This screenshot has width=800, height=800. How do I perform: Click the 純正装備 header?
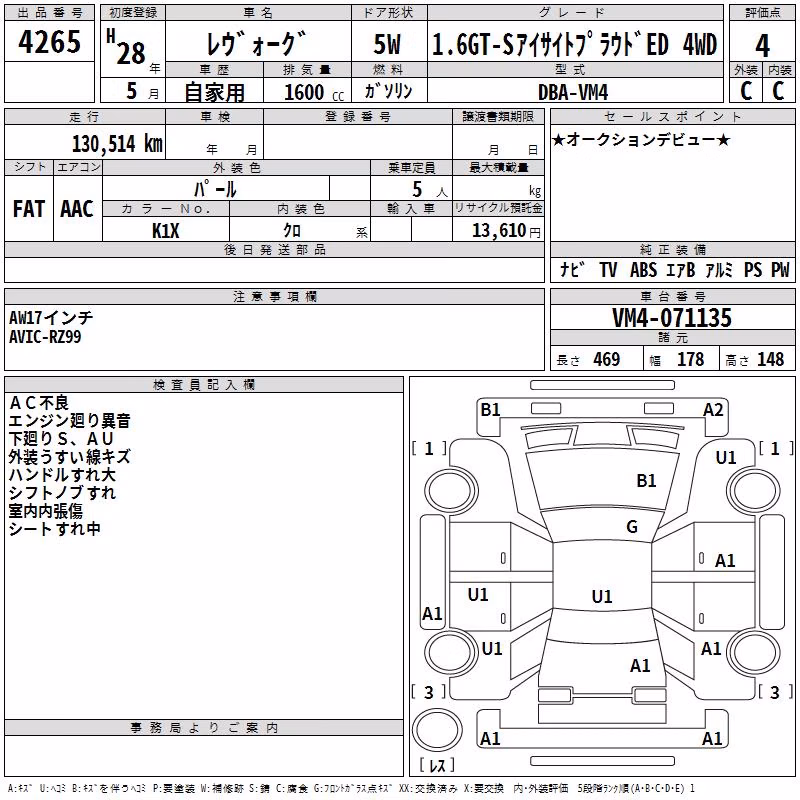672,249
